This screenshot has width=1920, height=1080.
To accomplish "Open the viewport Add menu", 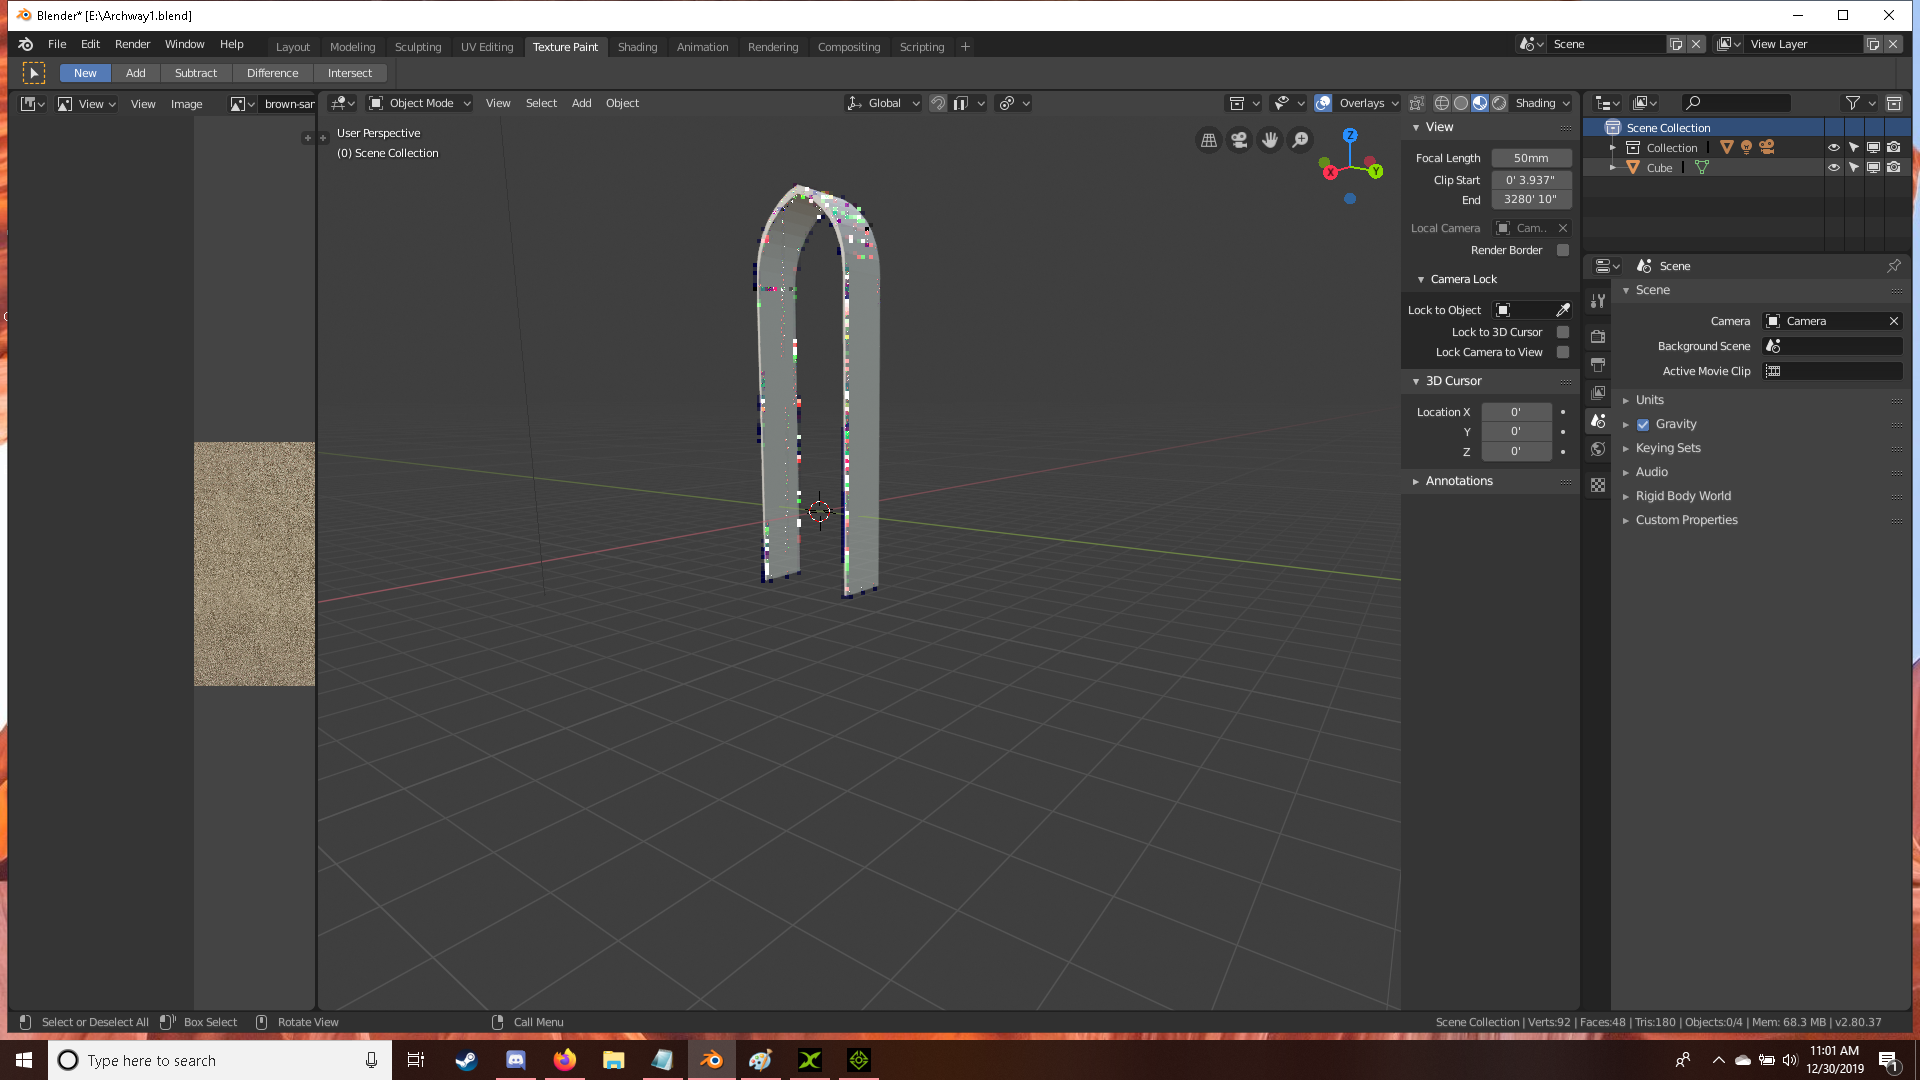I will (x=581, y=103).
